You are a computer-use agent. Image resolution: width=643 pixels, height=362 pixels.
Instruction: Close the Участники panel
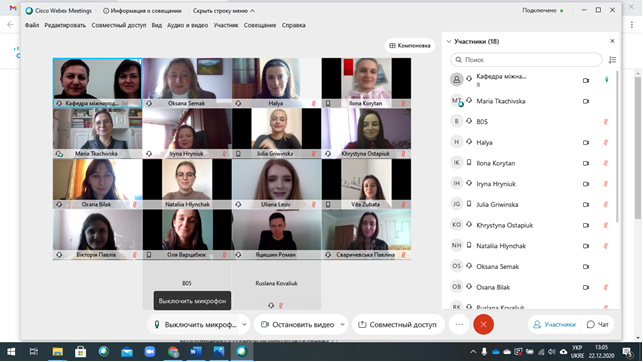click(612, 41)
